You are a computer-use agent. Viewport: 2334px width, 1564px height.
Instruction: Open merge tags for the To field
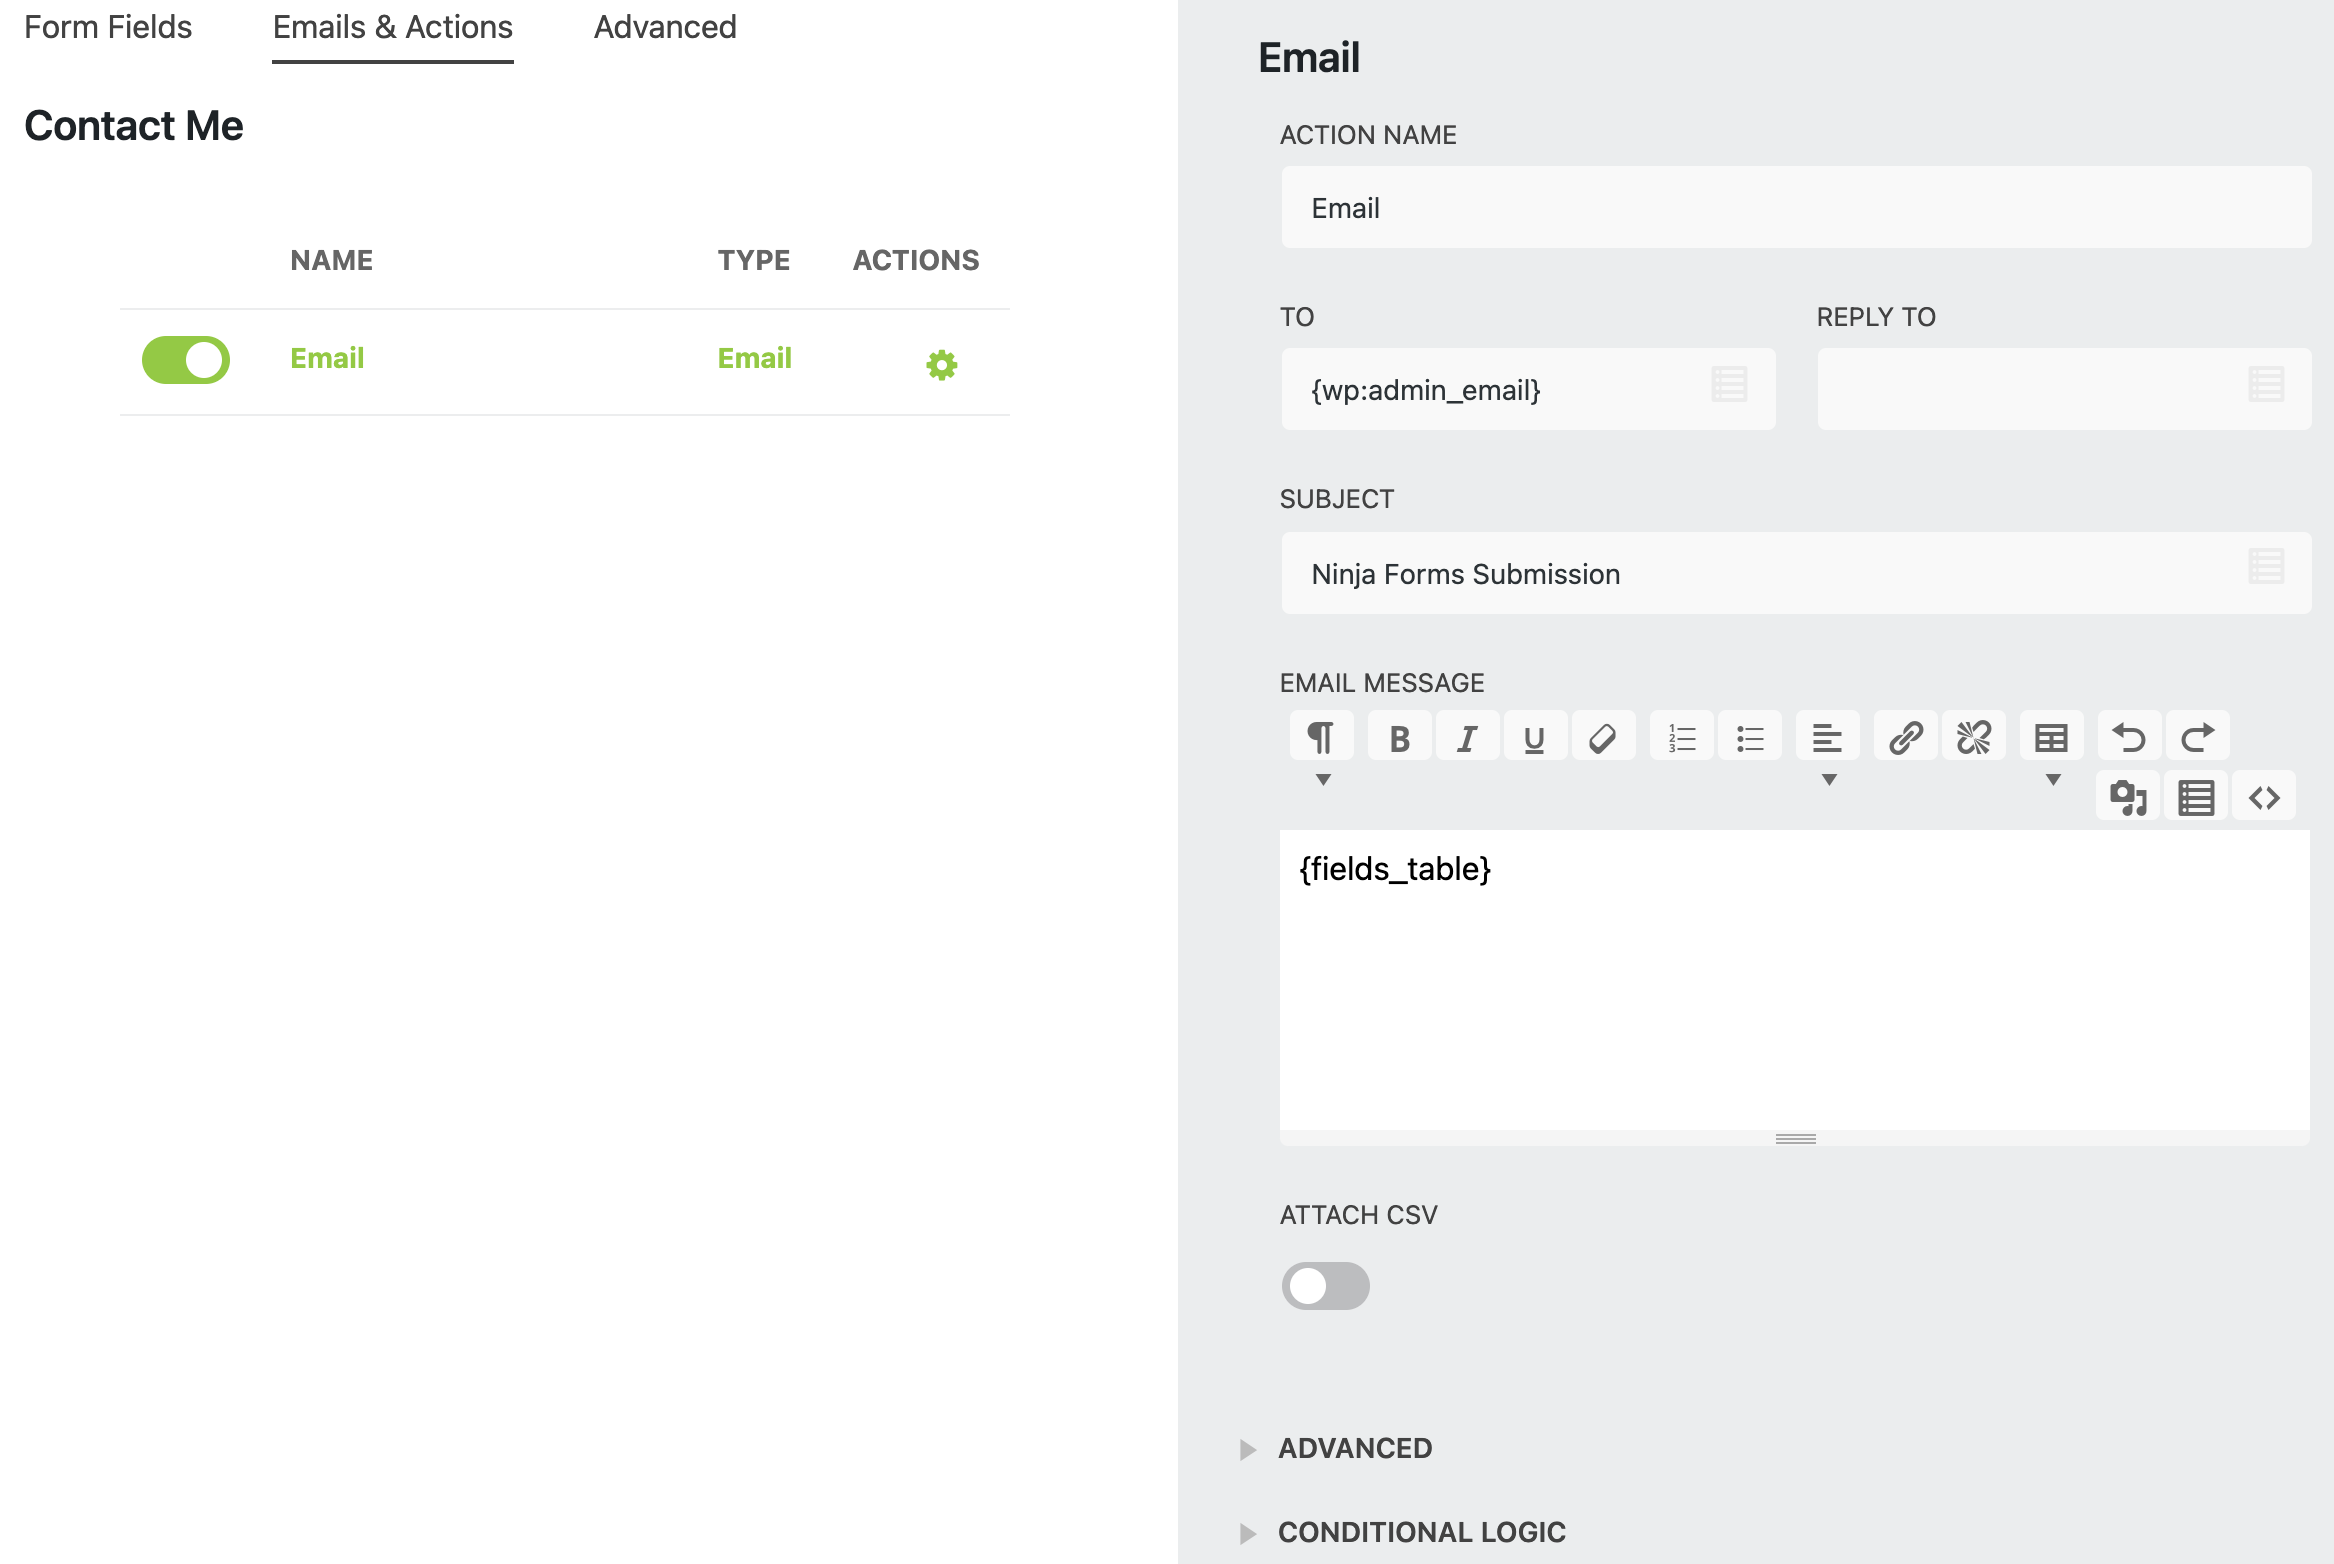[1729, 385]
